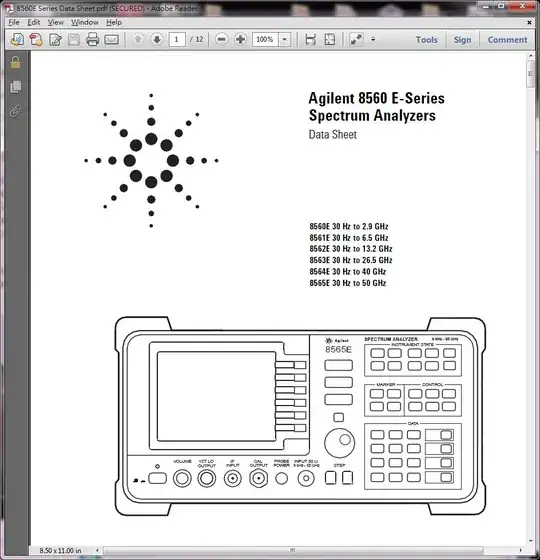The width and height of the screenshot is (540, 560).
Task: Open the zoom level dropdown arrow
Action: pos(285,39)
